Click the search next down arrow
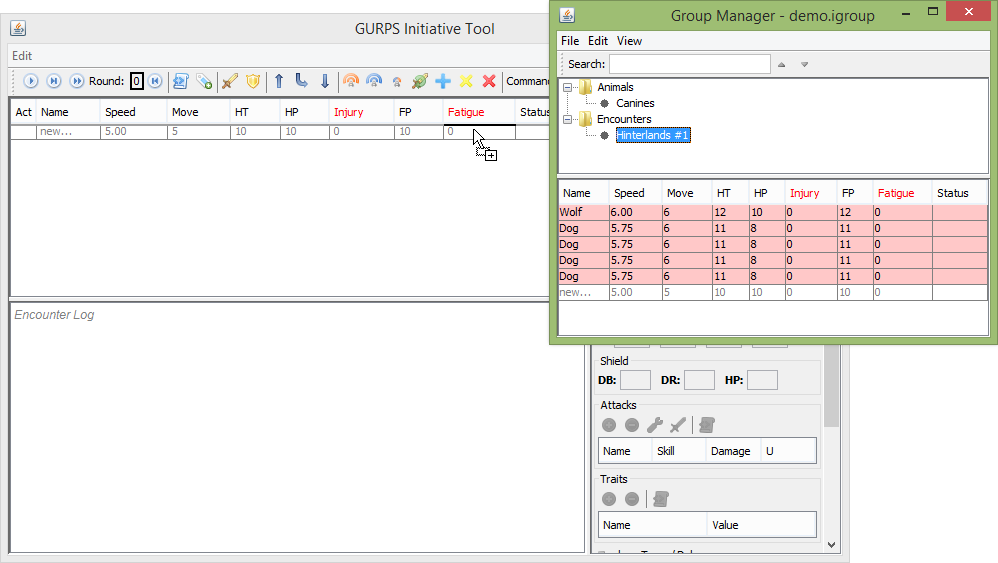Image resolution: width=998 pixels, height=563 pixels. [805, 64]
